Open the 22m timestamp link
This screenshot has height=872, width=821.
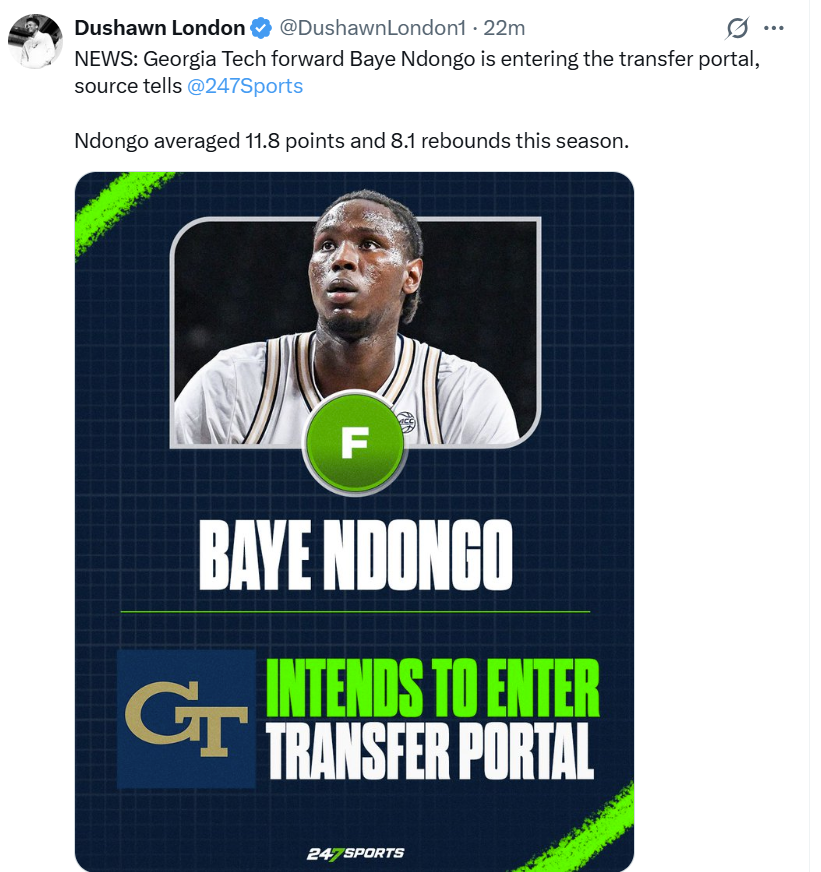tap(504, 28)
